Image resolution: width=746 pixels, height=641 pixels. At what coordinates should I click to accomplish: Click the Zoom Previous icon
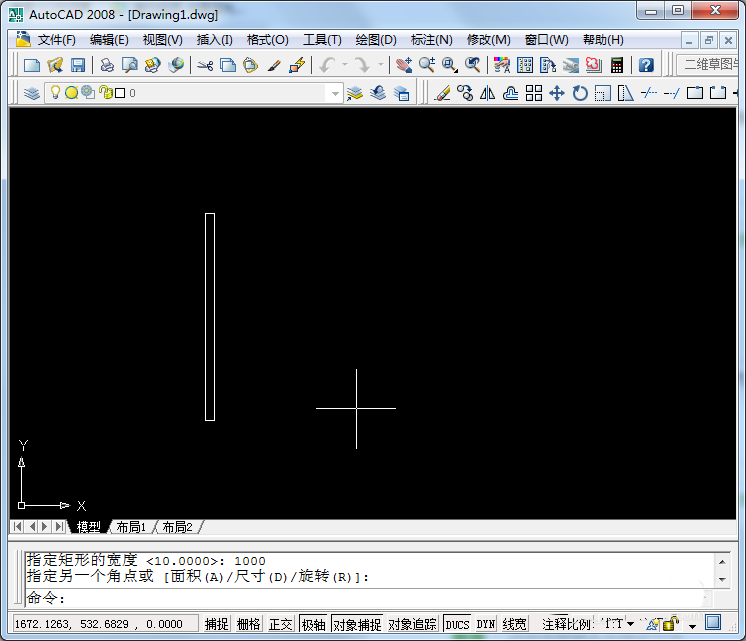(x=472, y=65)
